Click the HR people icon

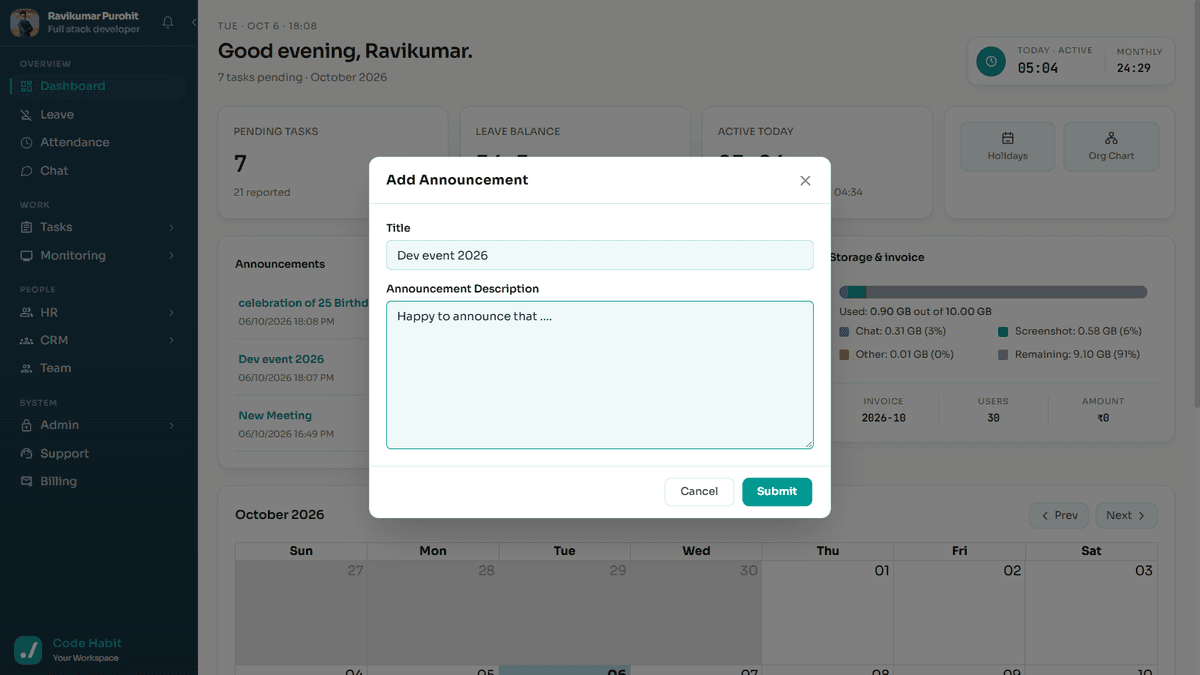tap(27, 313)
